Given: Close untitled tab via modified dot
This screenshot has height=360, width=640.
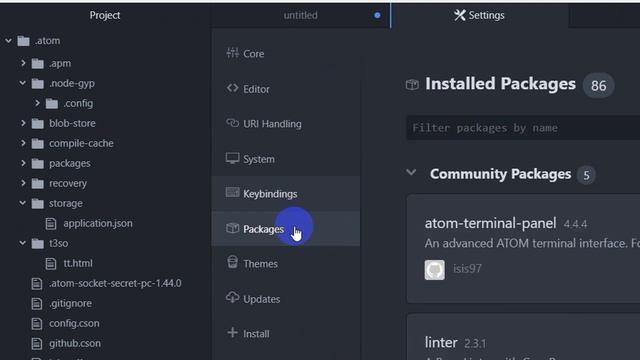Looking at the screenshot, I should coord(377,15).
